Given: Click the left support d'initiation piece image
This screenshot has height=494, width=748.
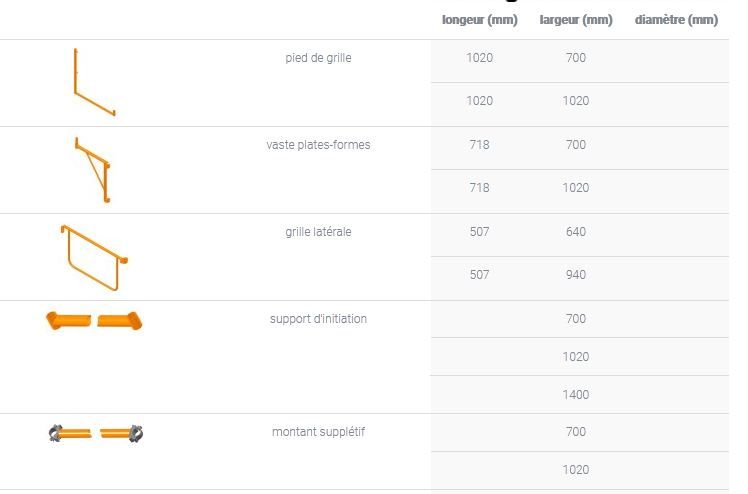Looking at the screenshot, I should [69, 320].
